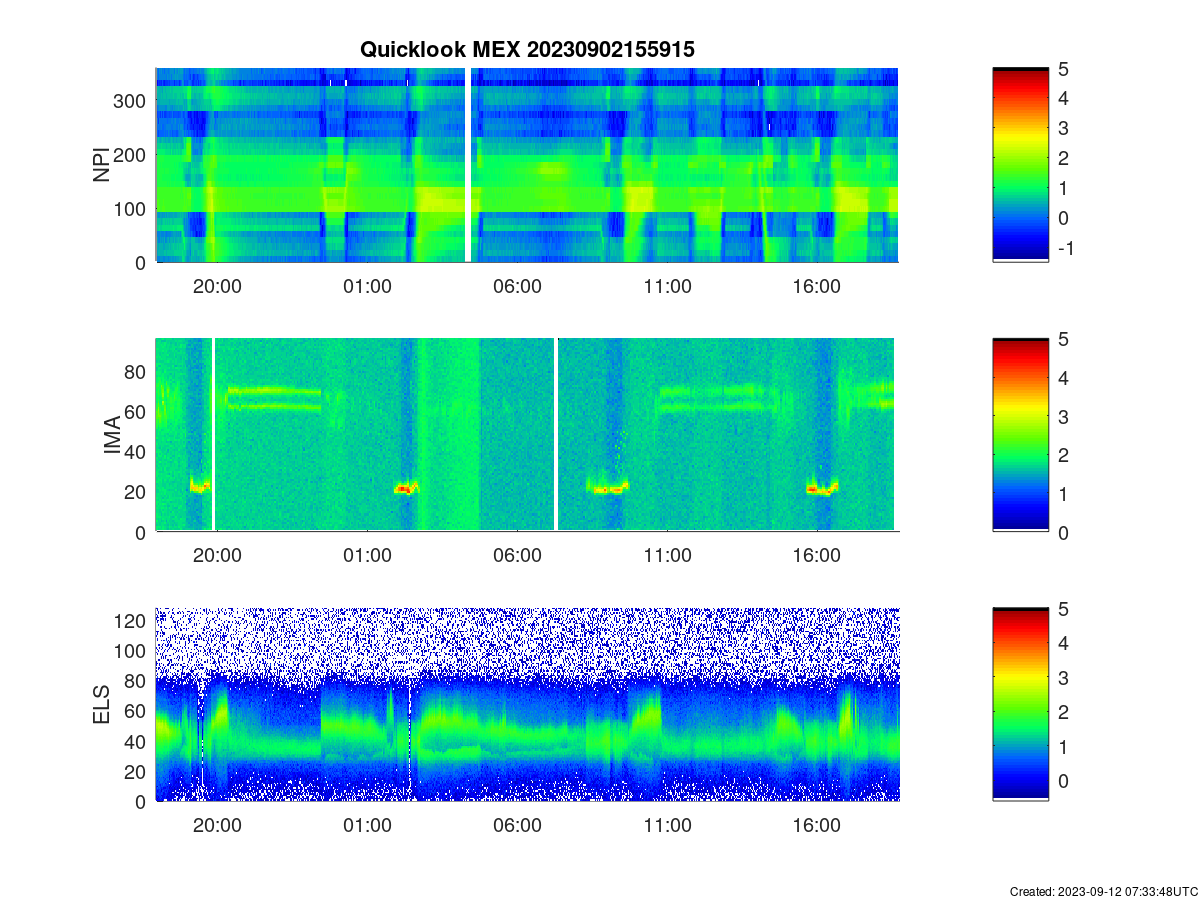Click the "40" tick on ELS y-axis

(136, 741)
